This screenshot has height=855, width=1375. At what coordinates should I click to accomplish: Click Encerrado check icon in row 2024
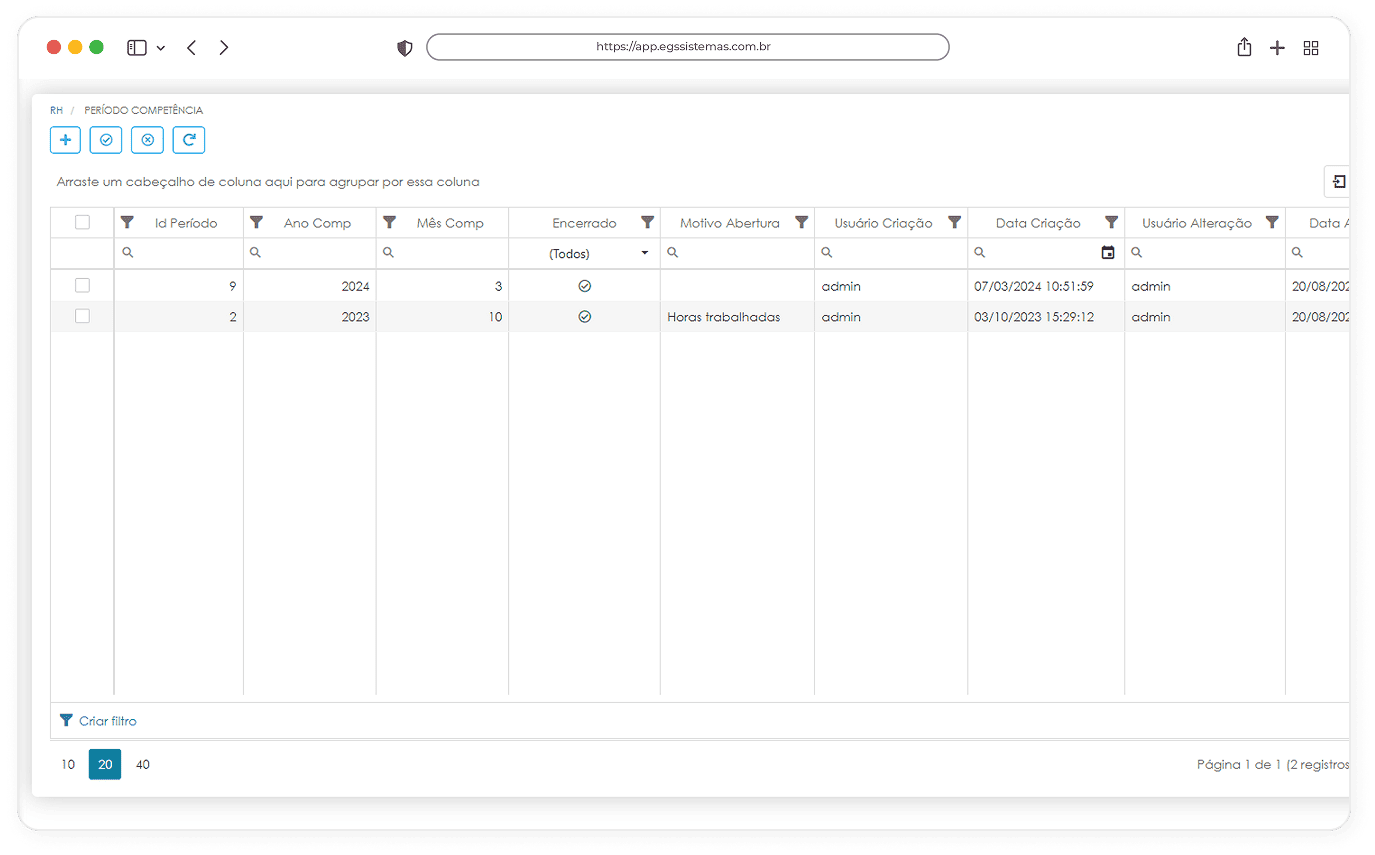click(x=584, y=286)
